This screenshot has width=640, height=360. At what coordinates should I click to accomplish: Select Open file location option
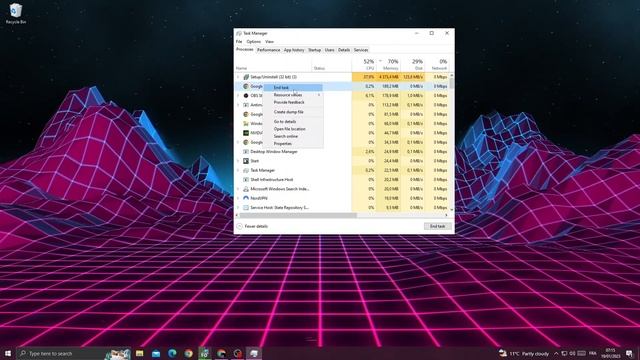tap(293, 129)
